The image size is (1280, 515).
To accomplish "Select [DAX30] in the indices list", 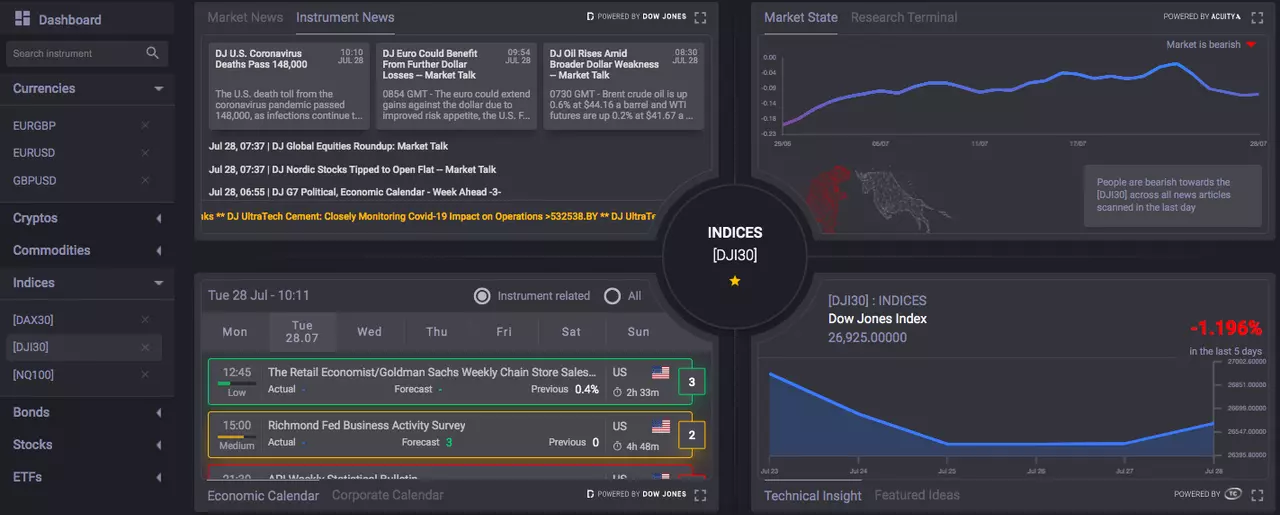I will coord(33,319).
